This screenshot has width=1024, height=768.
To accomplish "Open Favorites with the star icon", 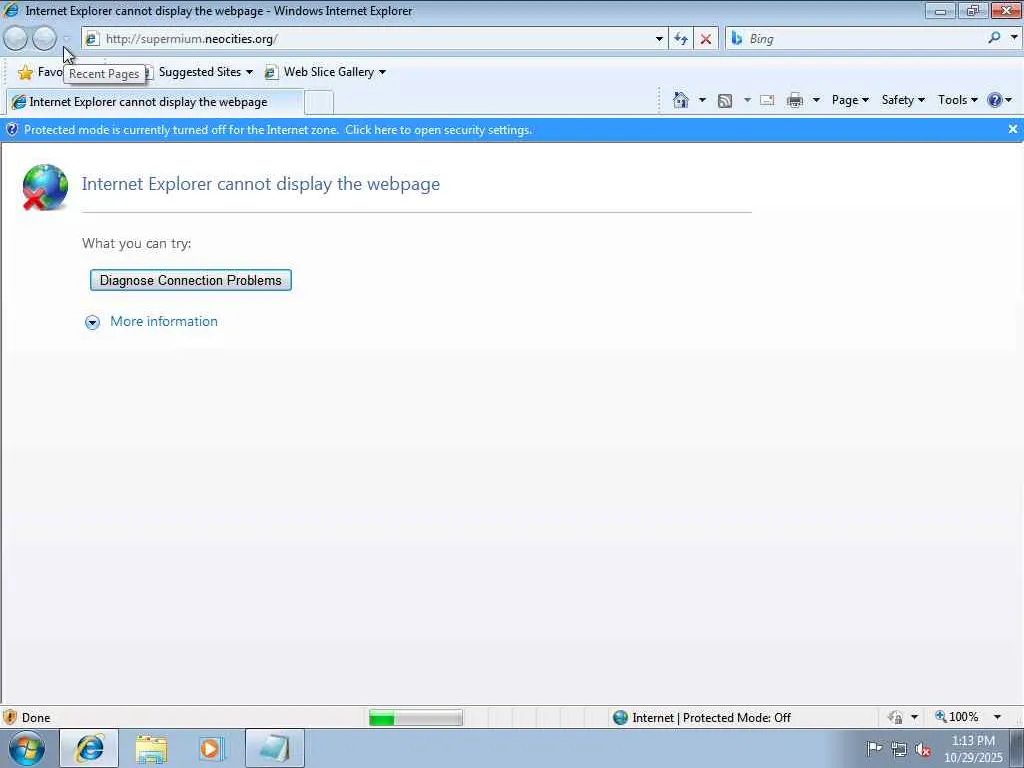I will click(25, 72).
